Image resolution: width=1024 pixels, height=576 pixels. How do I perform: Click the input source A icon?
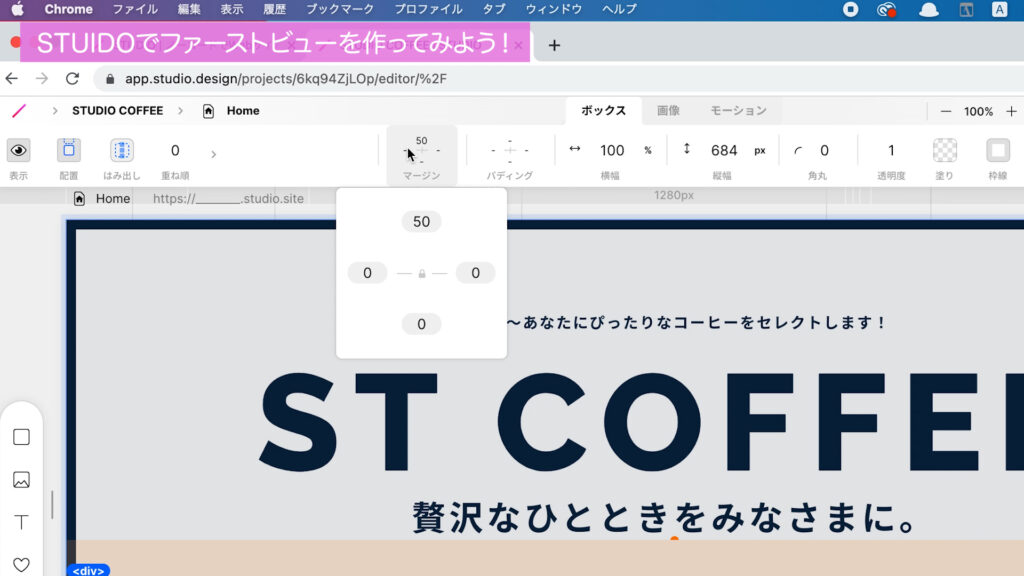[x=999, y=9]
